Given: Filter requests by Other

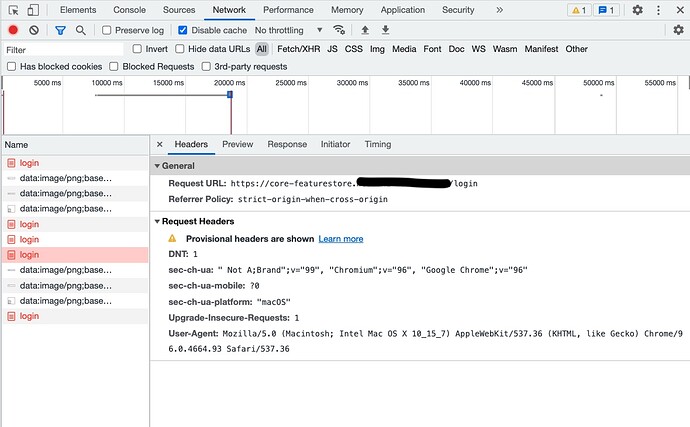Looking at the screenshot, I should pyautogui.click(x=576, y=49).
